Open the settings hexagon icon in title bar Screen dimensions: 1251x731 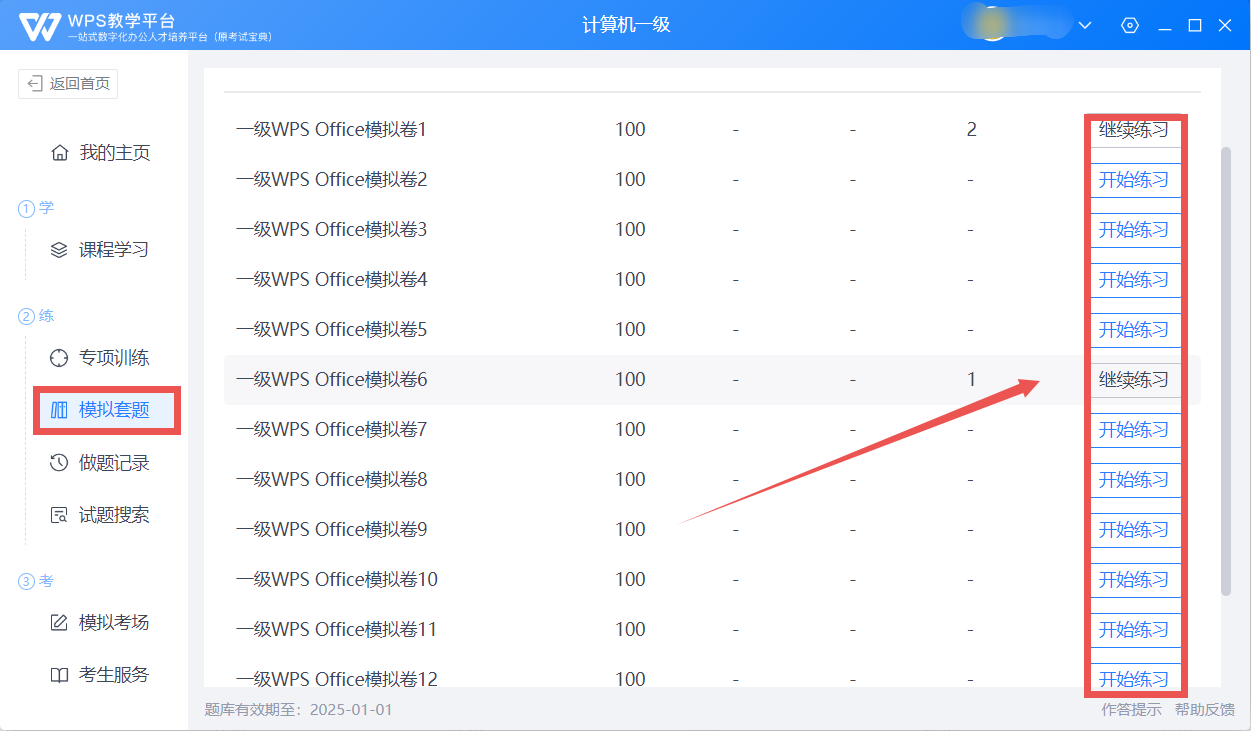click(x=1130, y=25)
